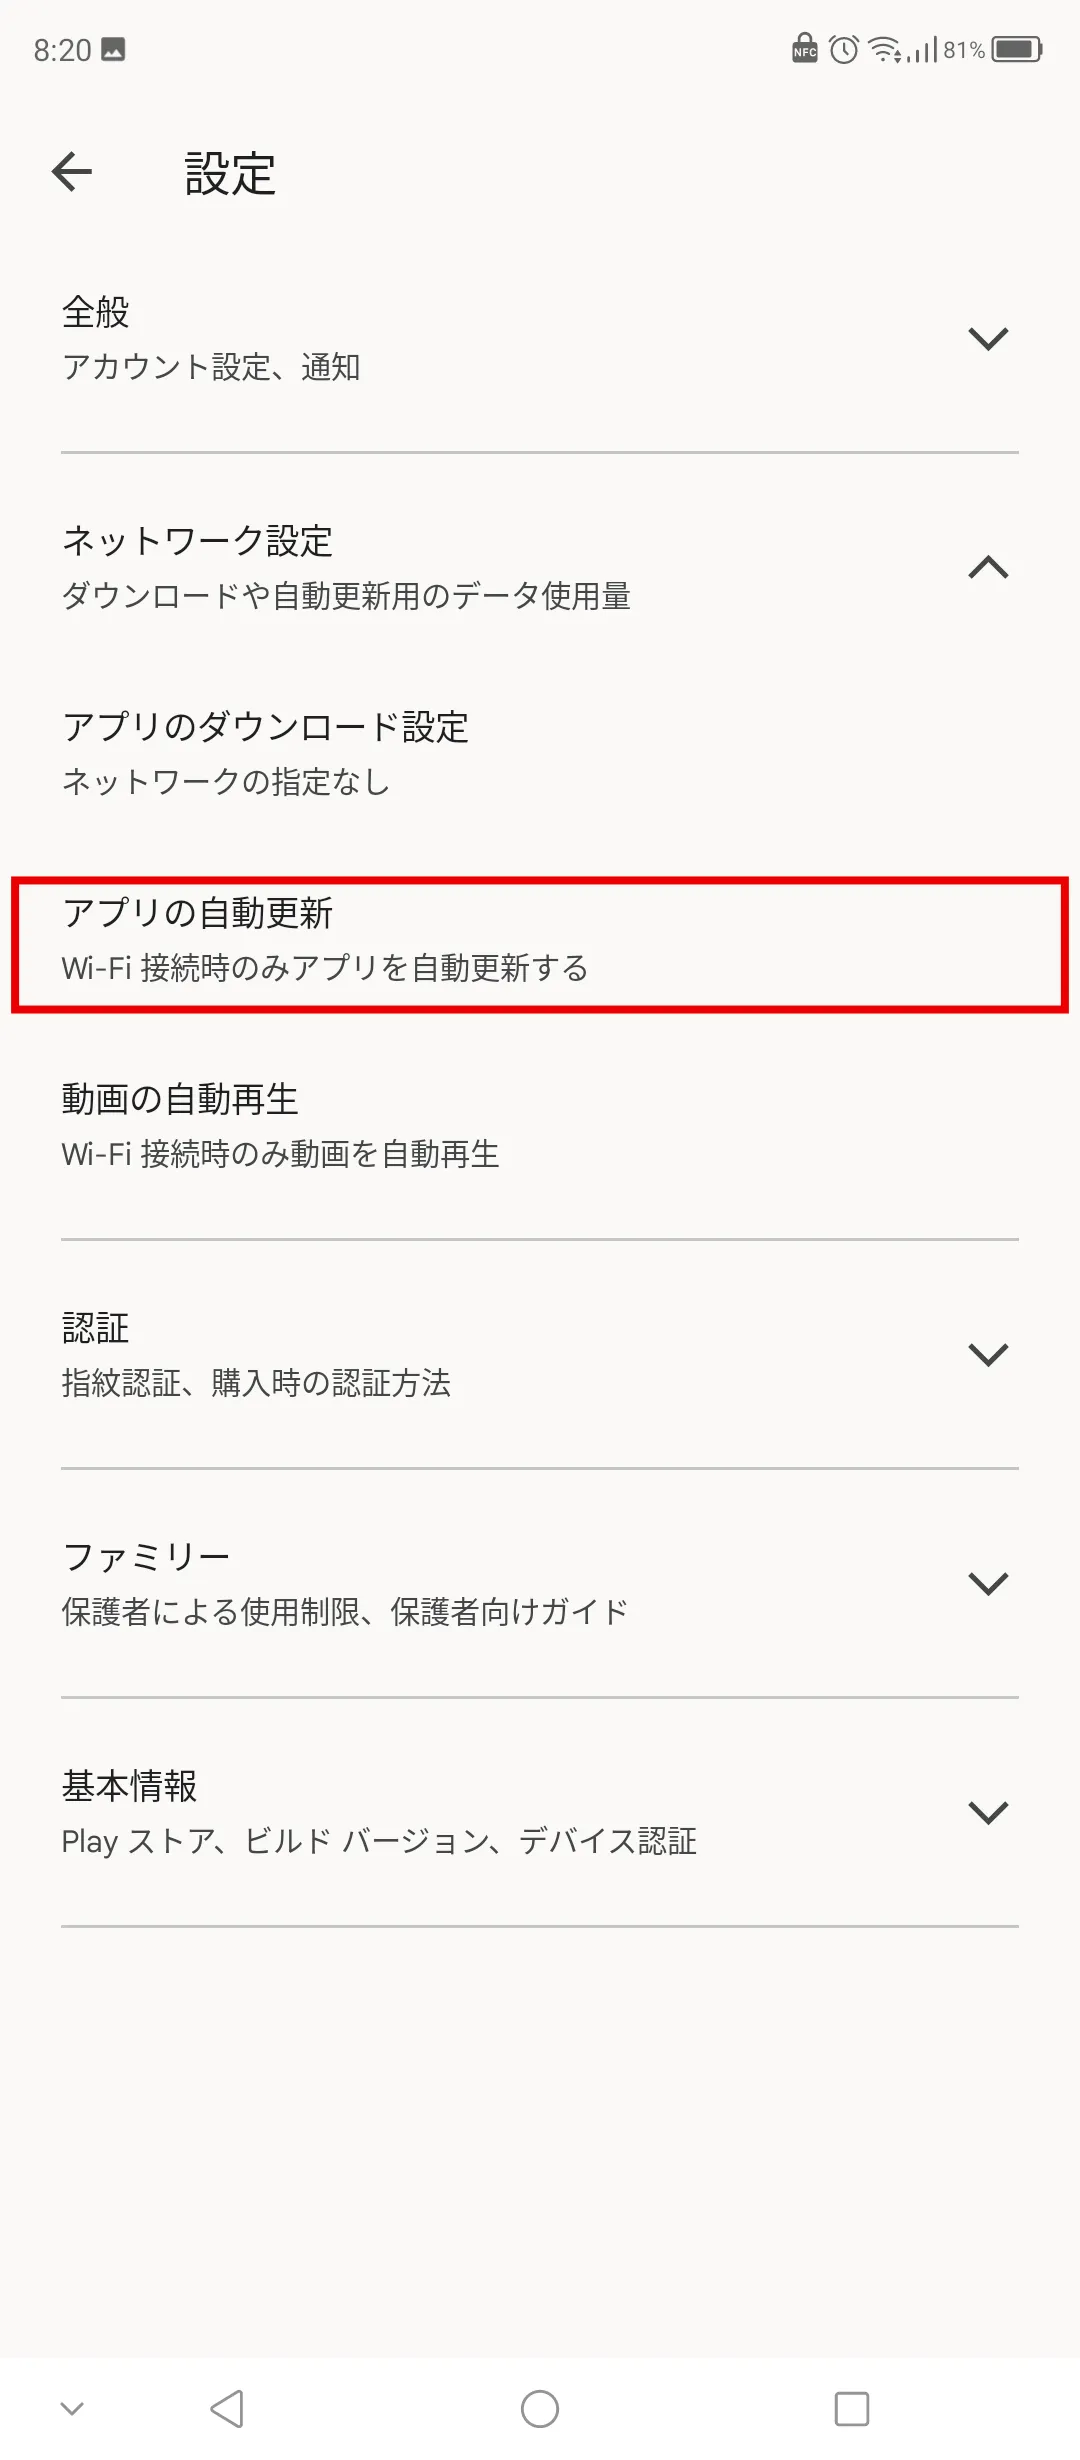Expand the 基本情報 section chevron

pyautogui.click(x=988, y=1812)
